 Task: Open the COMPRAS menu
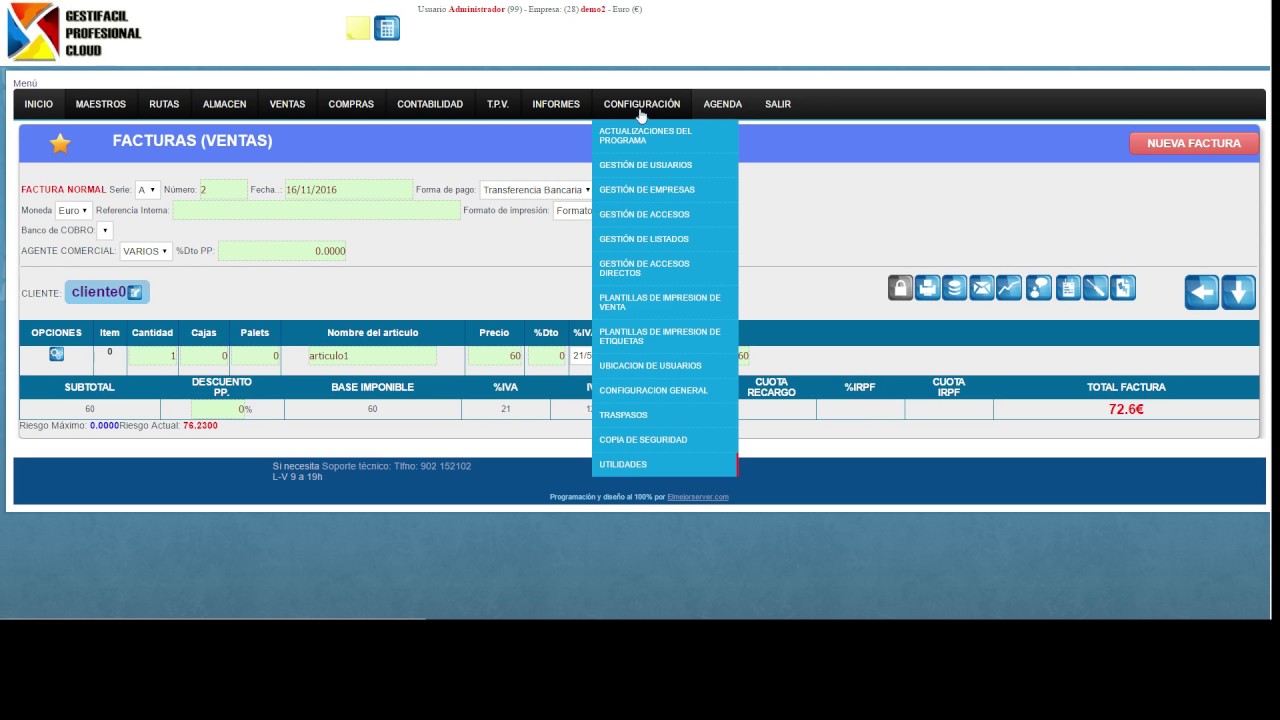pos(351,104)
